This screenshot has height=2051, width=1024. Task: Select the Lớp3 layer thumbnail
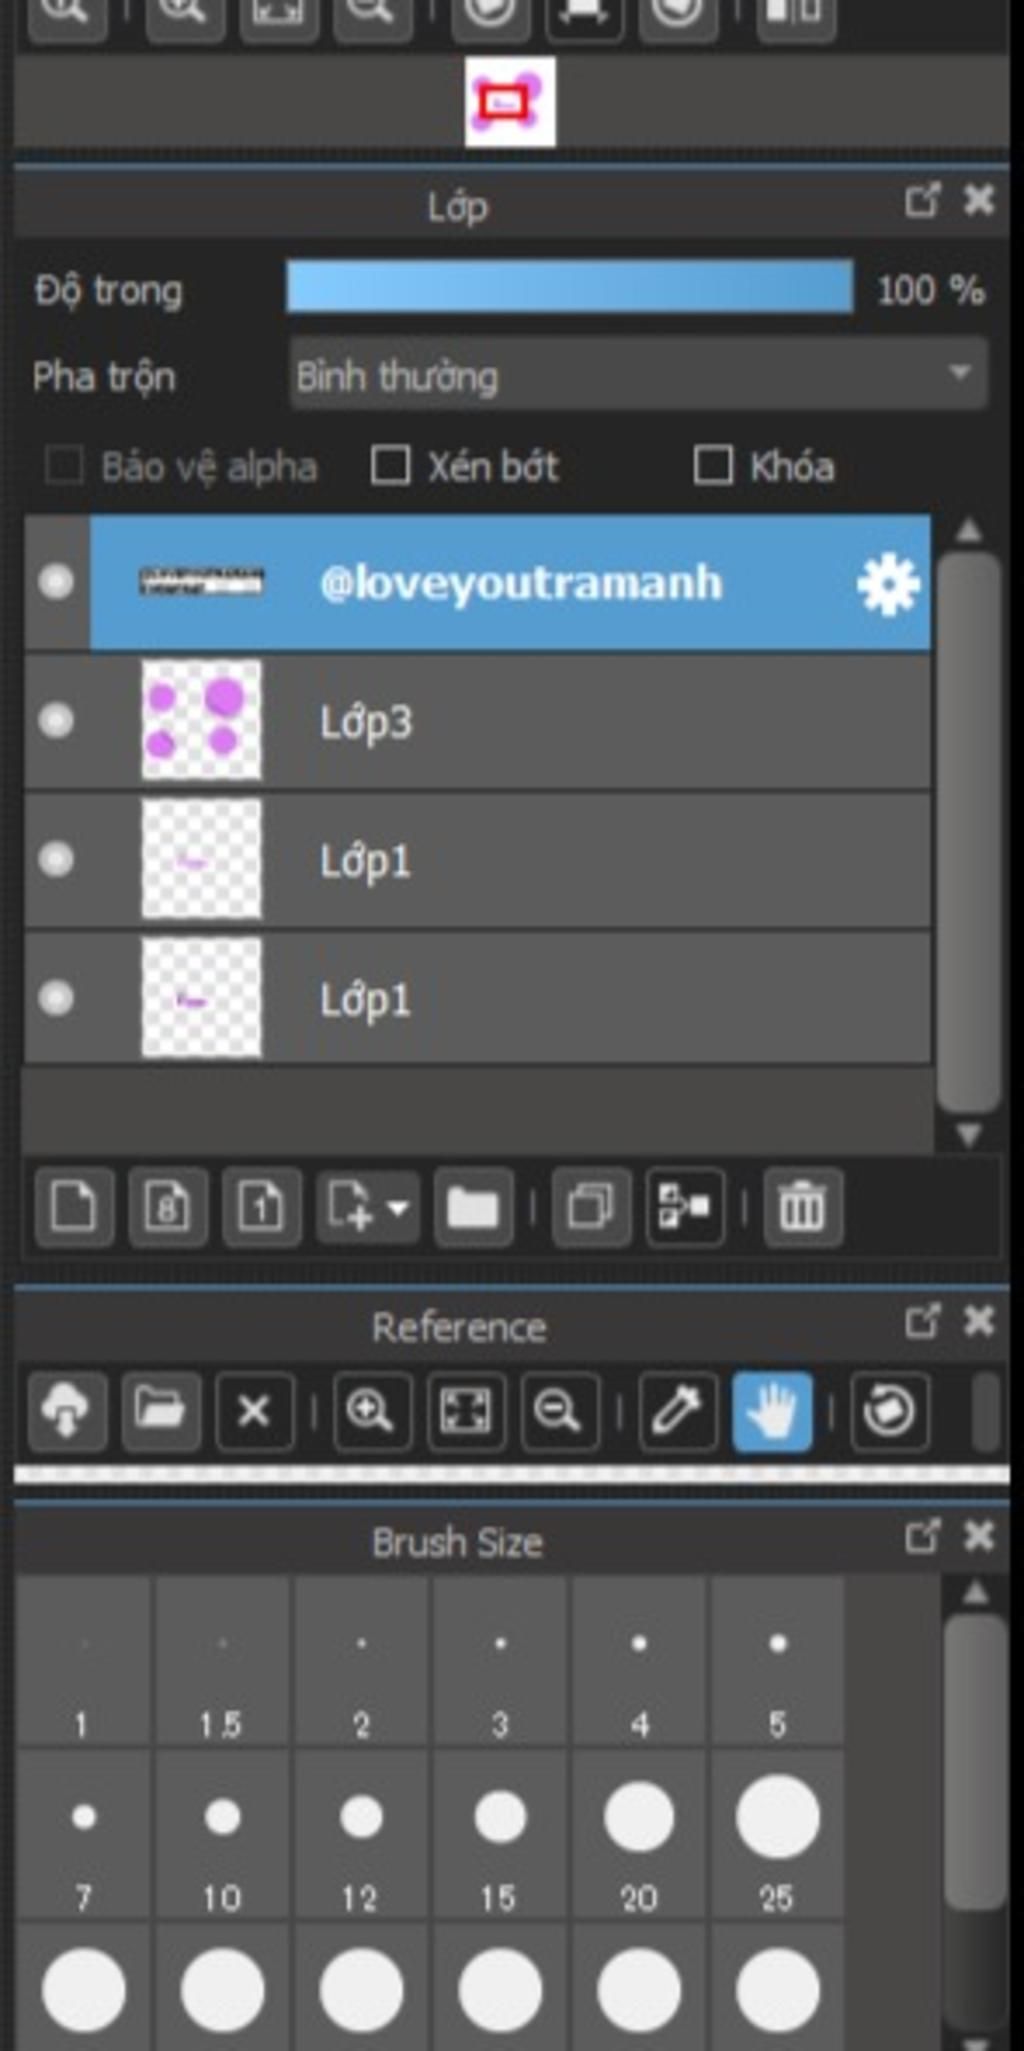click(x=201, y=720)
